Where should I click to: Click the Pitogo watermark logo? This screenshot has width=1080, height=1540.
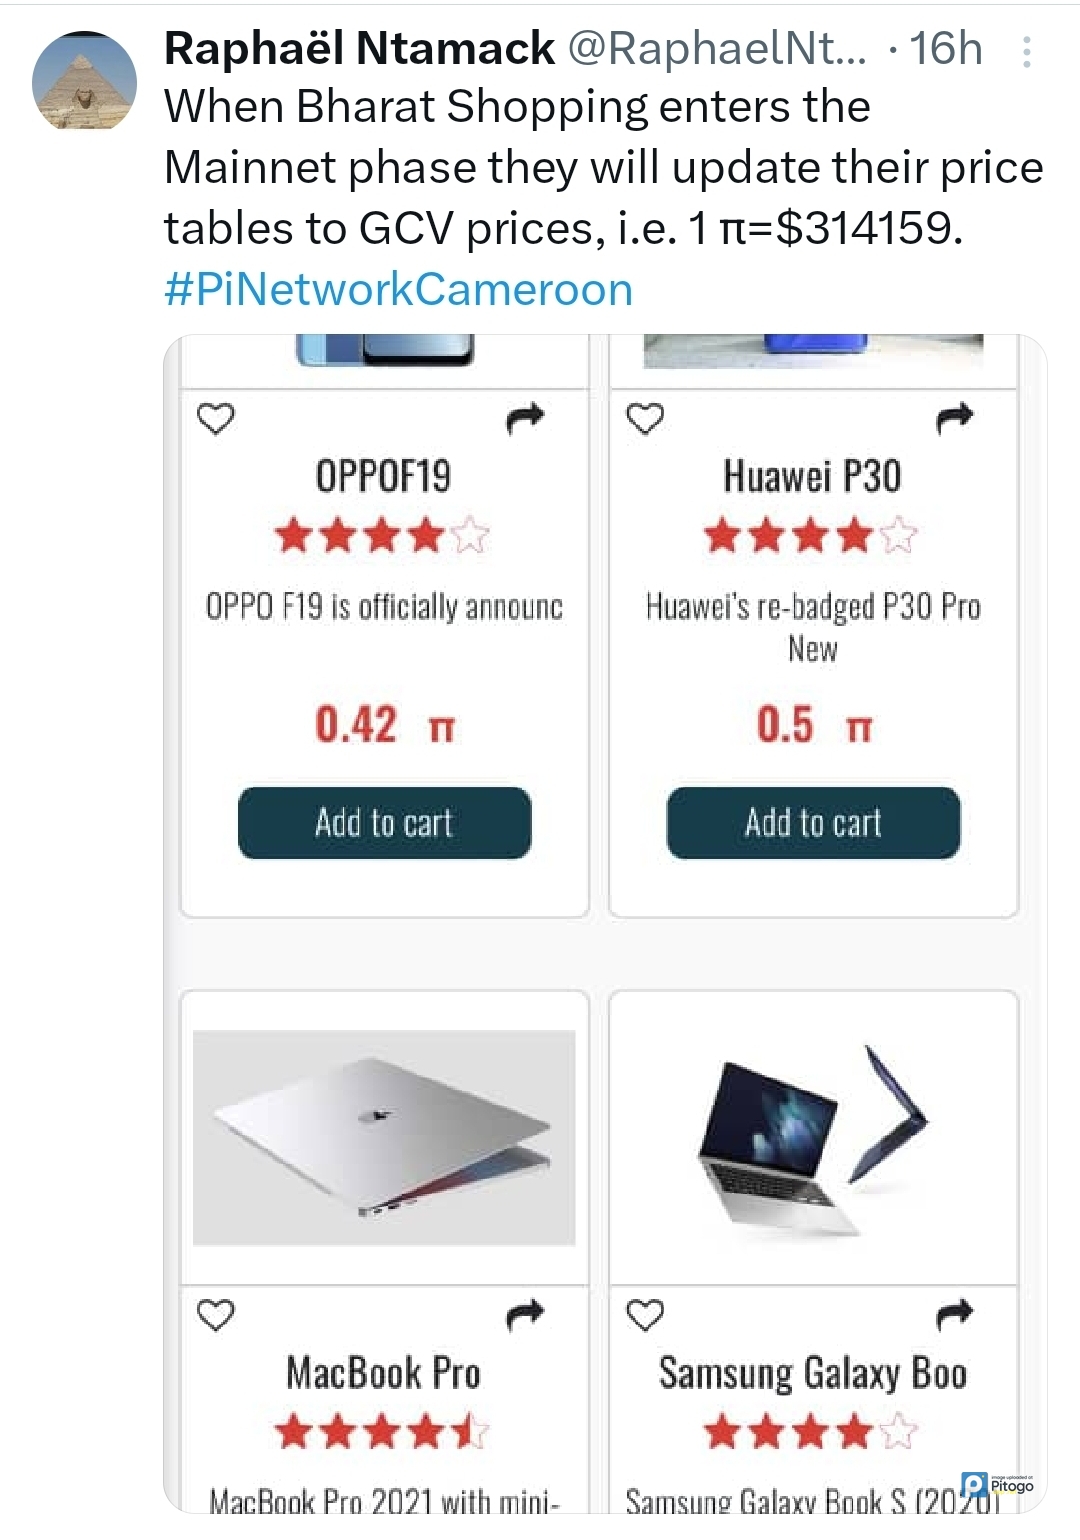tap(996, 1485)
